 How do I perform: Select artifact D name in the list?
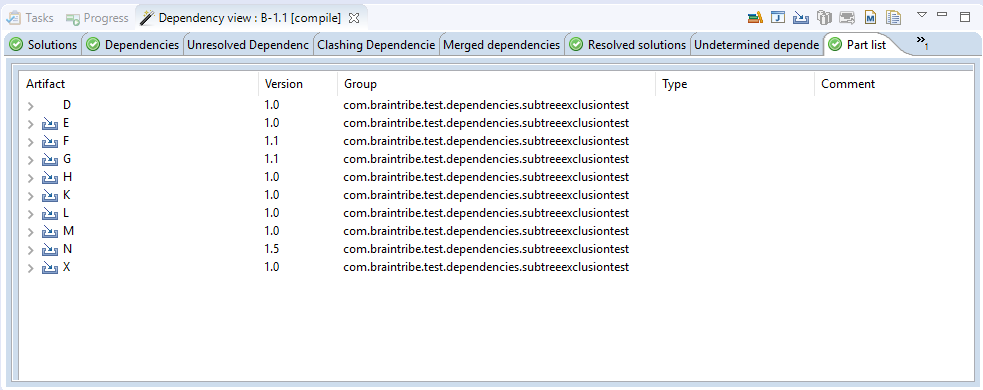67,105
